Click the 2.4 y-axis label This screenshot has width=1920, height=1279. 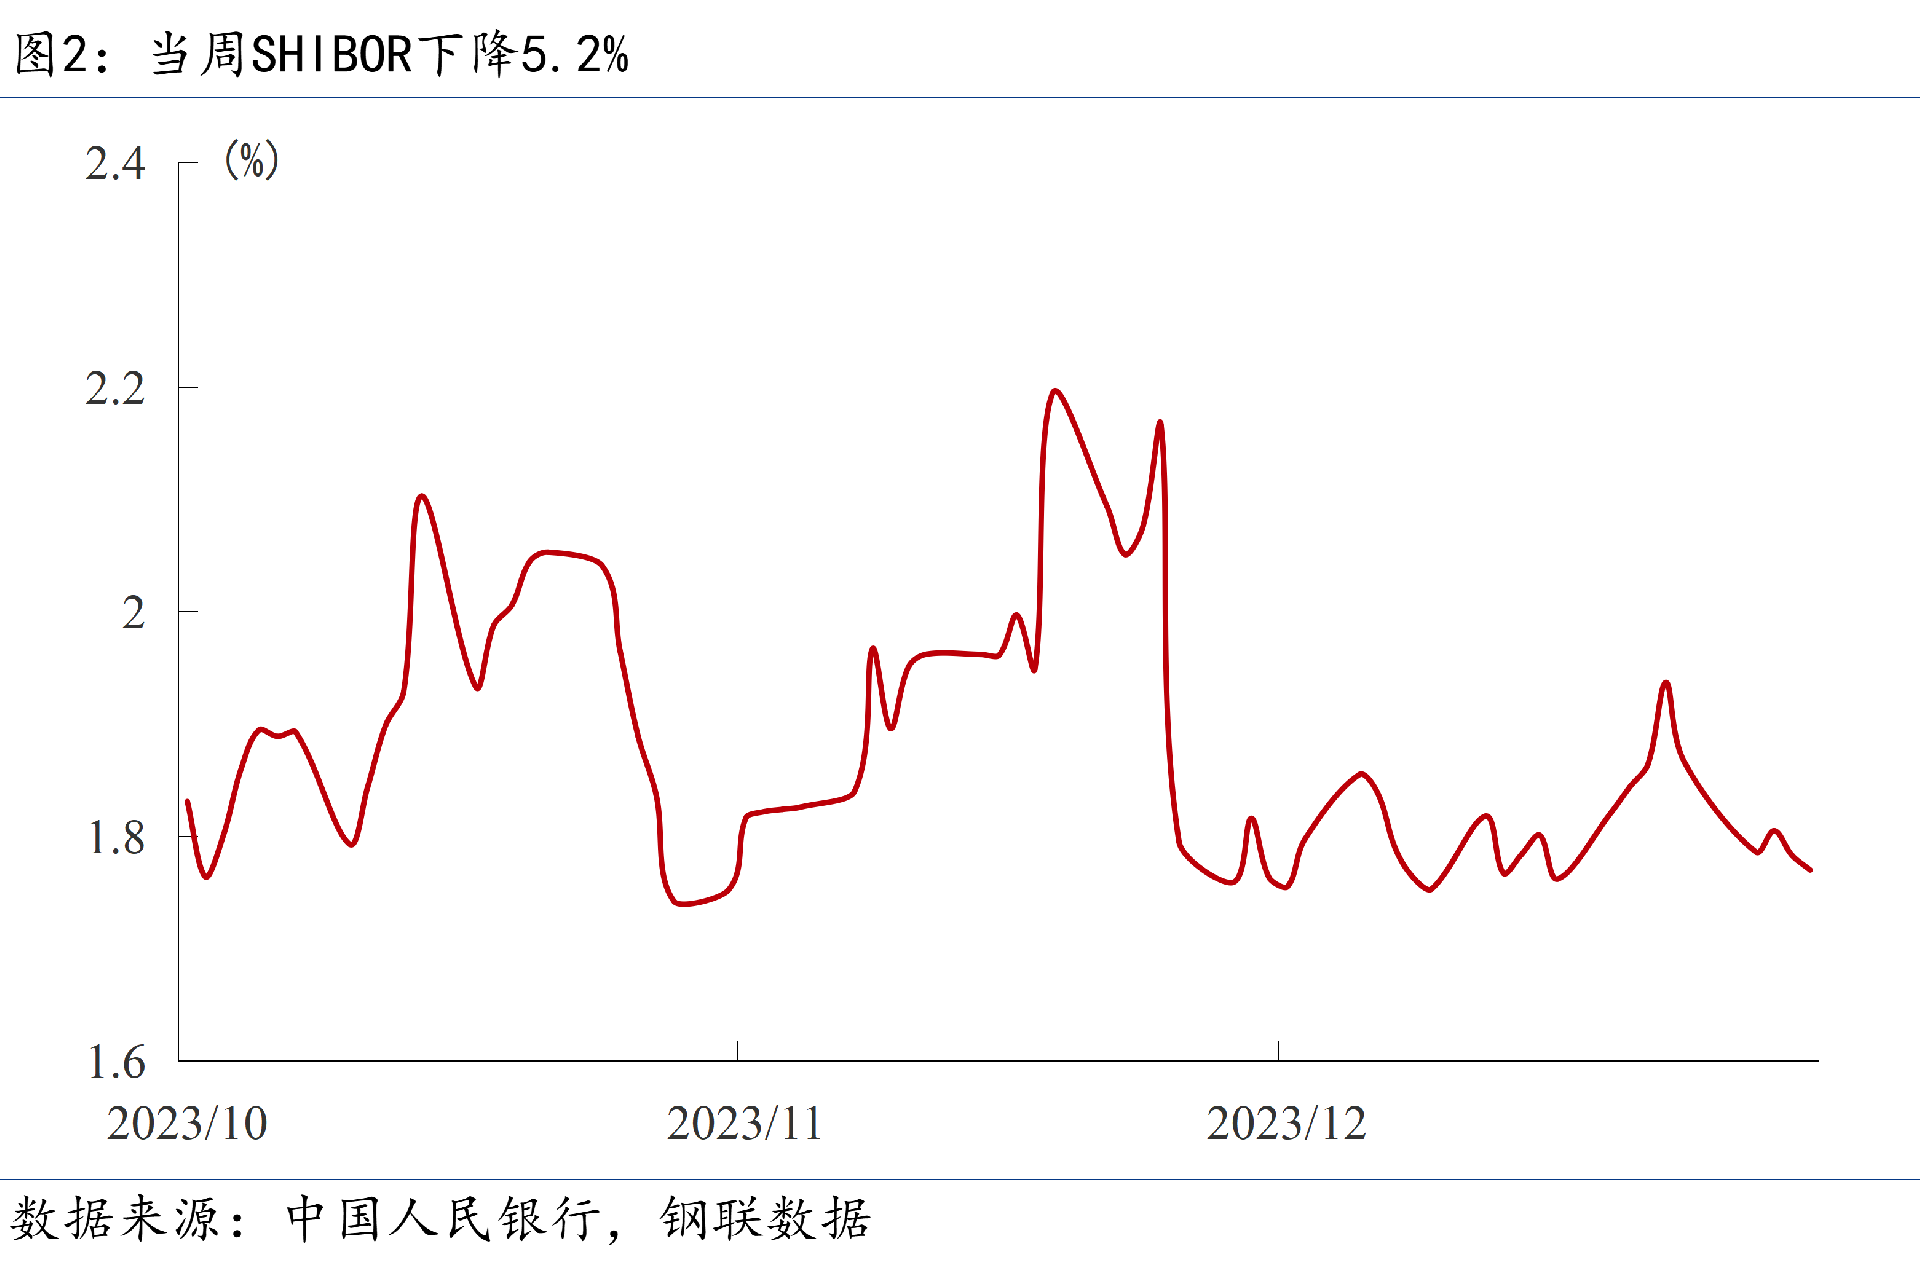click(115, 164)
